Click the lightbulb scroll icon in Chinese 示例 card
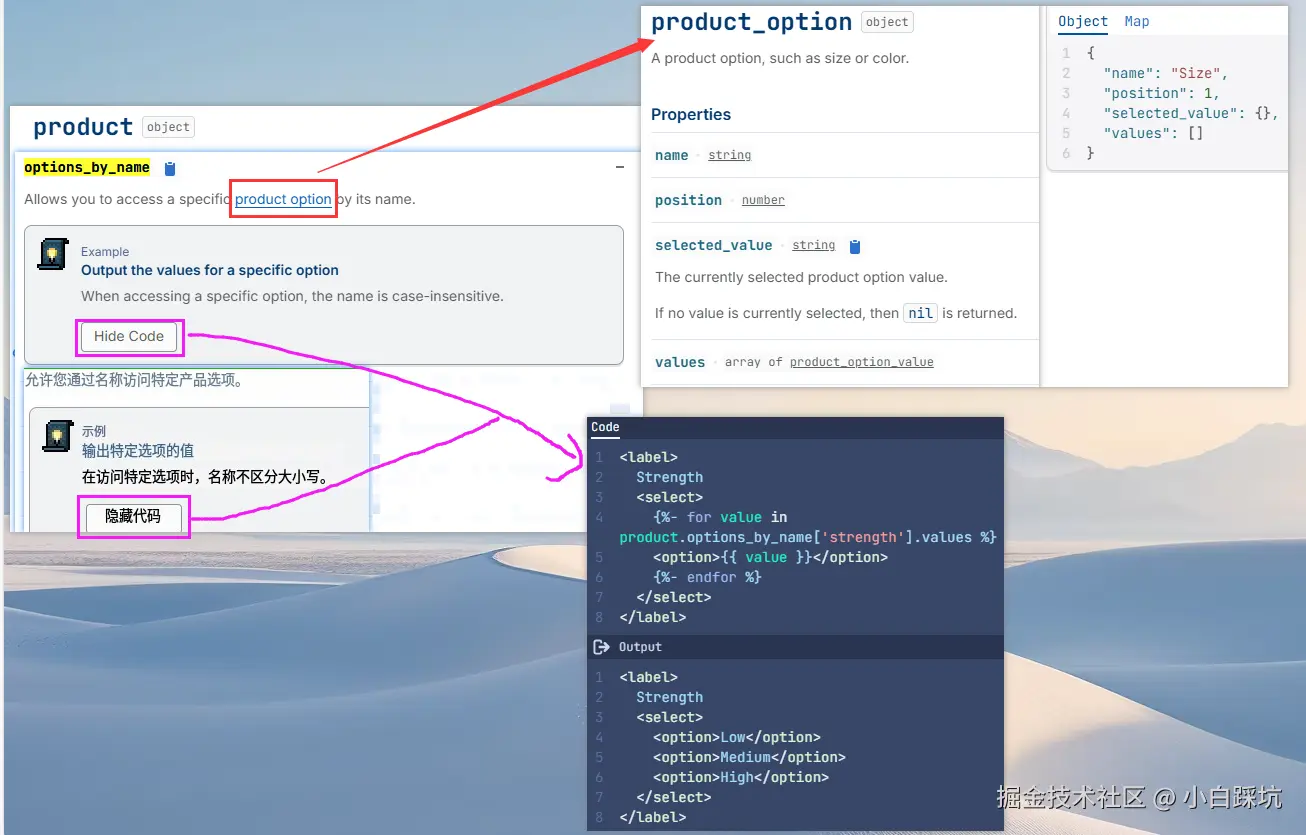Viewport: 1306px width, 835px height. click(x=58, y=436)
